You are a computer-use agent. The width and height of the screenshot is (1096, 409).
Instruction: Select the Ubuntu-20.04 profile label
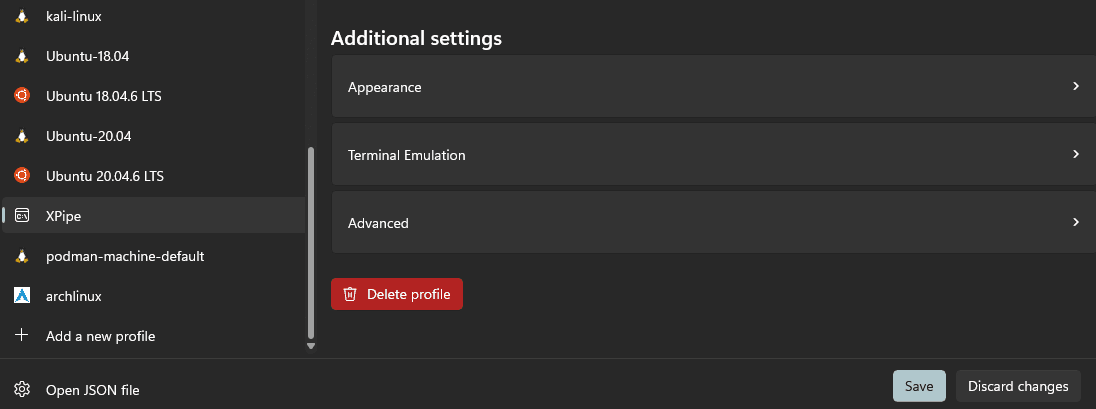89,136
